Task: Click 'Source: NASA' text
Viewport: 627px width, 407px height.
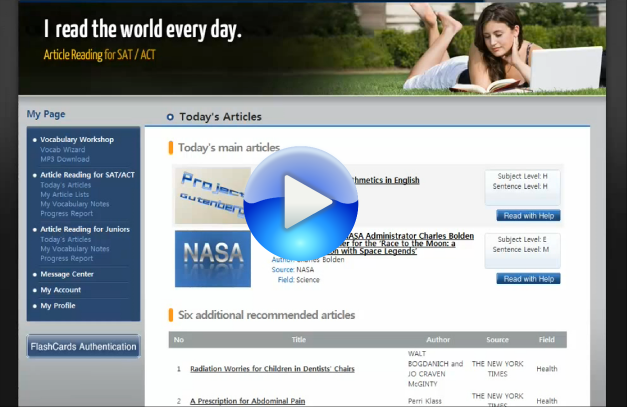Action: click(293, 270)
